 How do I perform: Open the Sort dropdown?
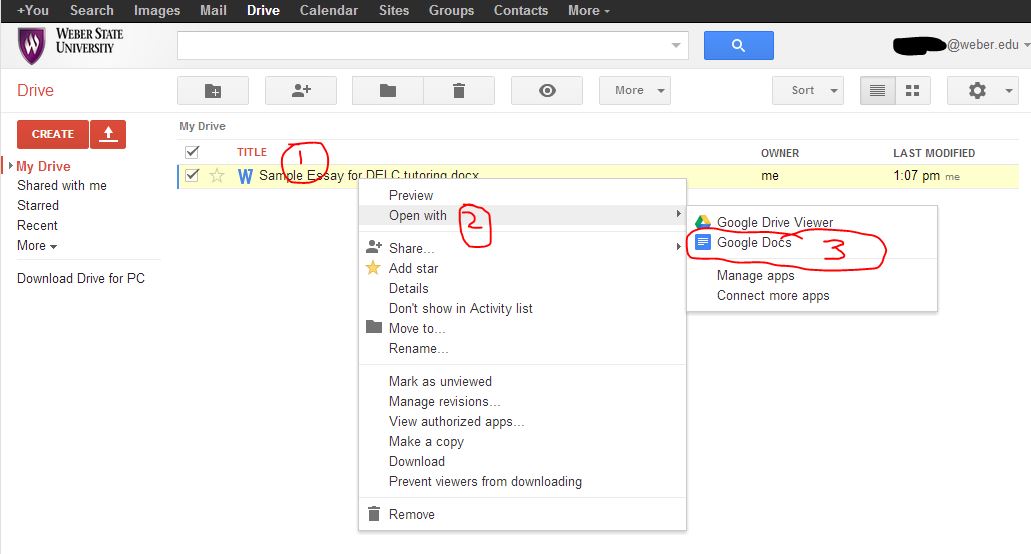808,90
